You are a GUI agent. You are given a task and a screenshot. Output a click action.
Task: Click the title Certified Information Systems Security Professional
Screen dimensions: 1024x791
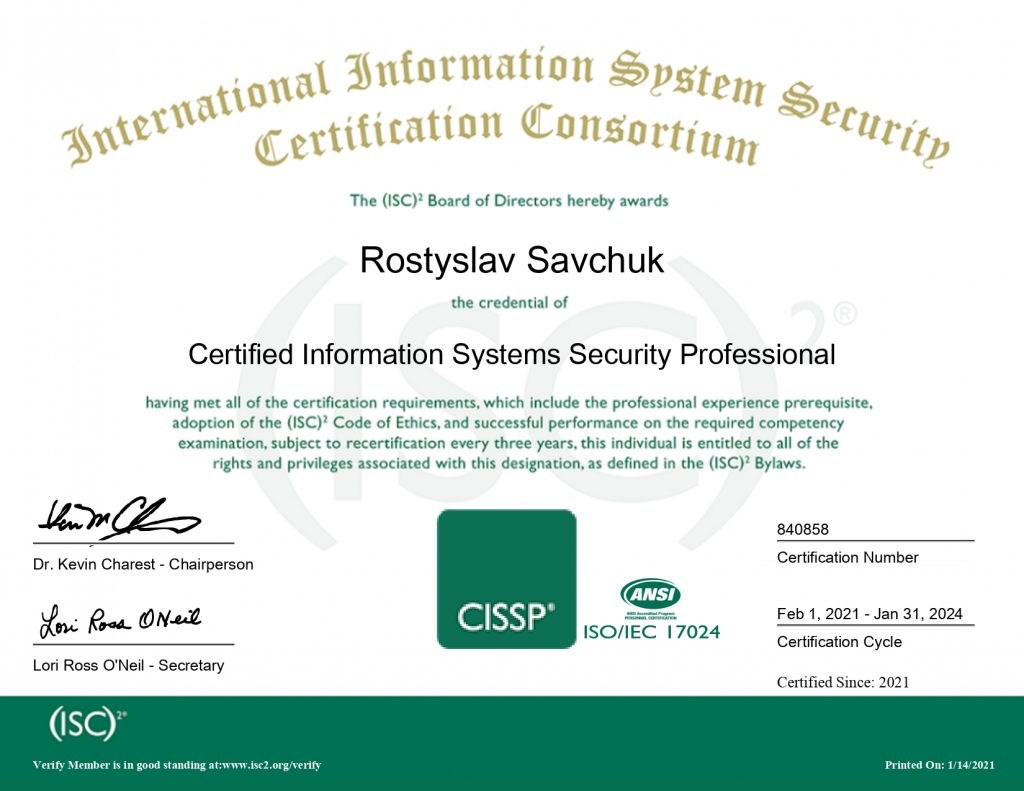click(512, 355)
